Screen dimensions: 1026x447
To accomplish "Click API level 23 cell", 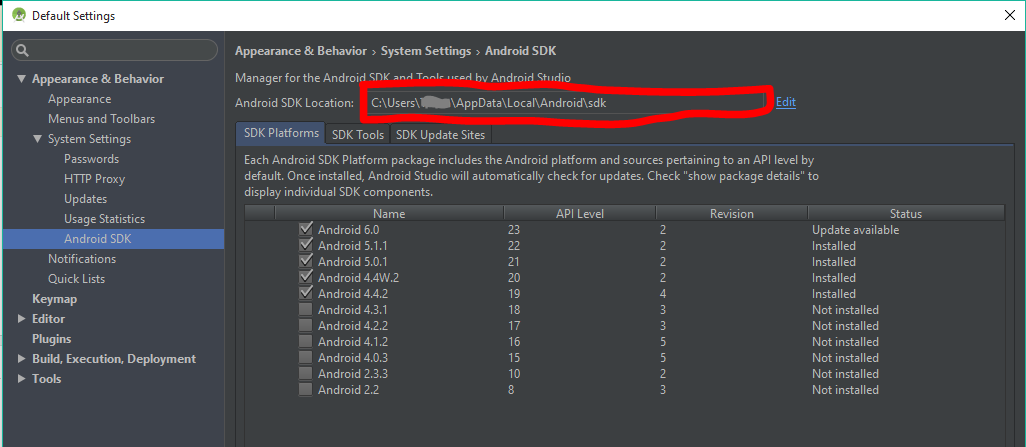I will (x=514, y=230).
